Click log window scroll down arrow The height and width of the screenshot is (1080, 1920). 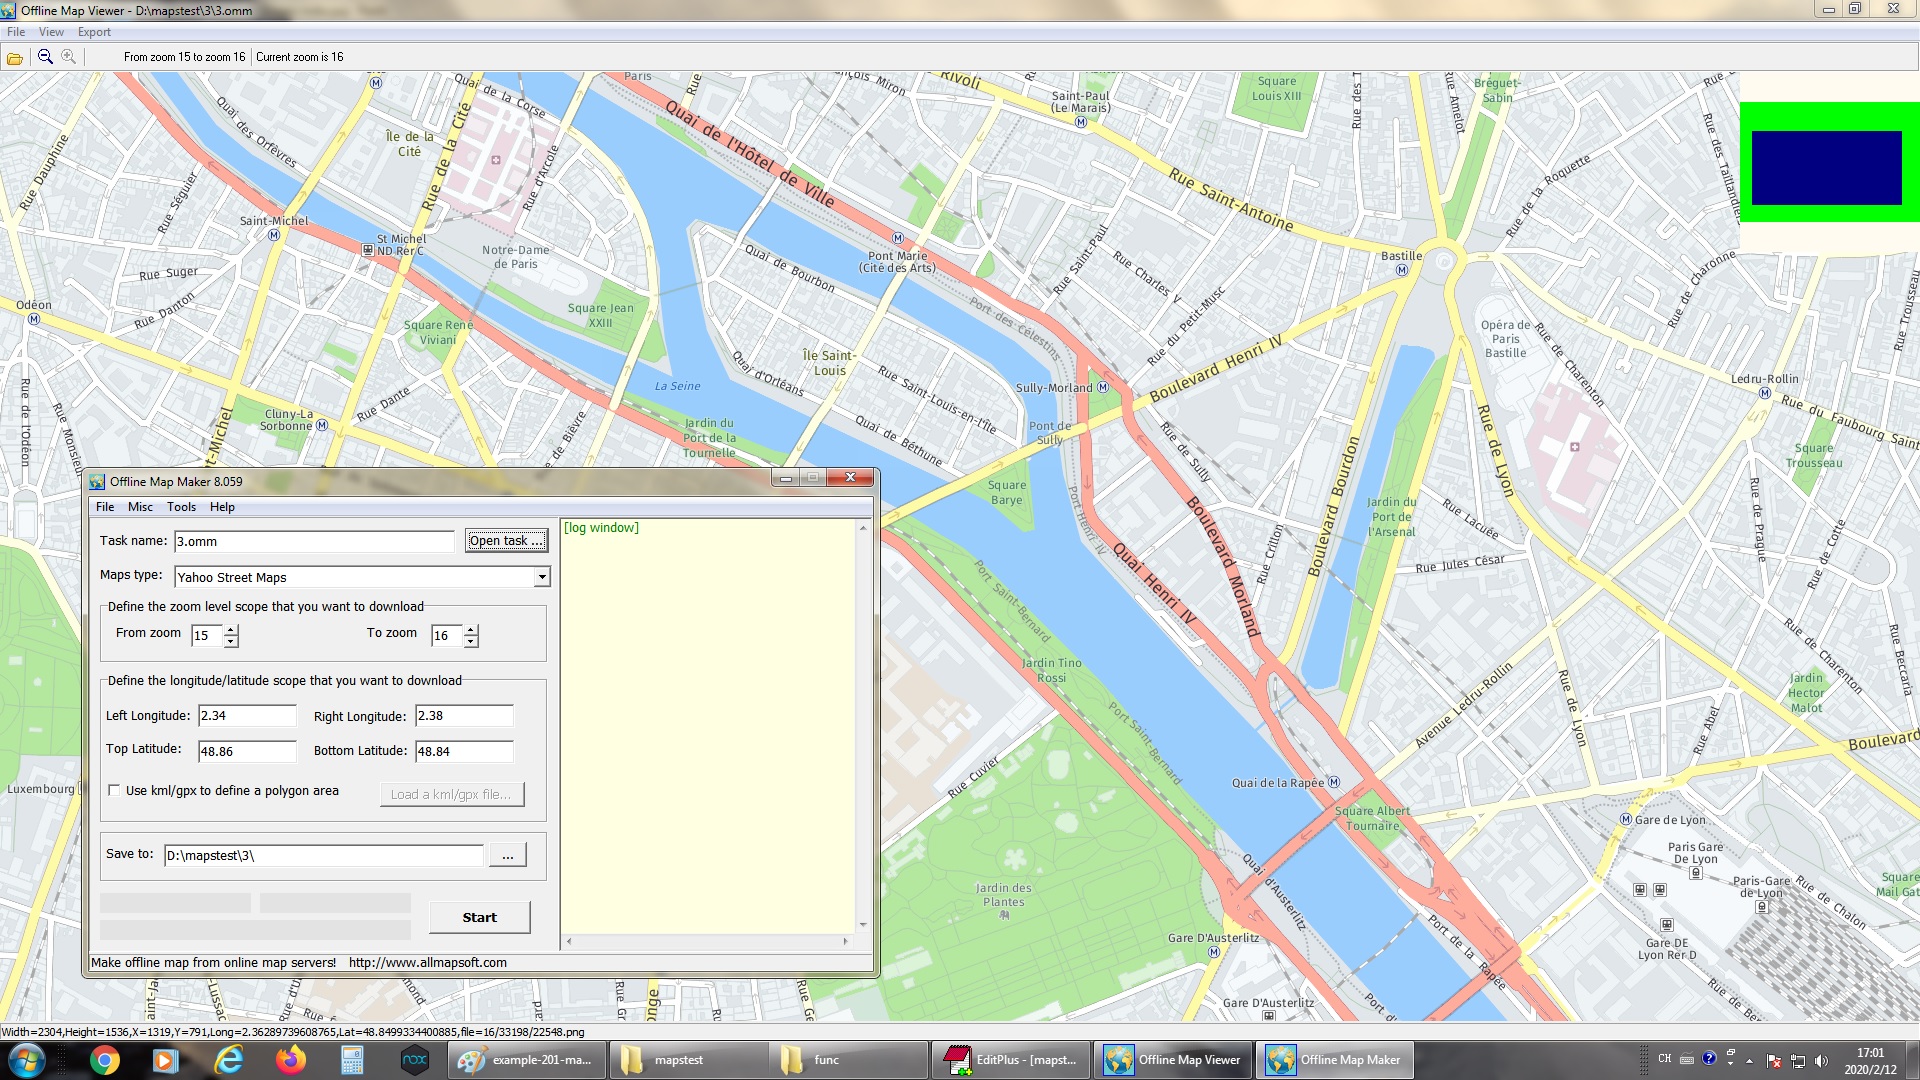(863, 925)
